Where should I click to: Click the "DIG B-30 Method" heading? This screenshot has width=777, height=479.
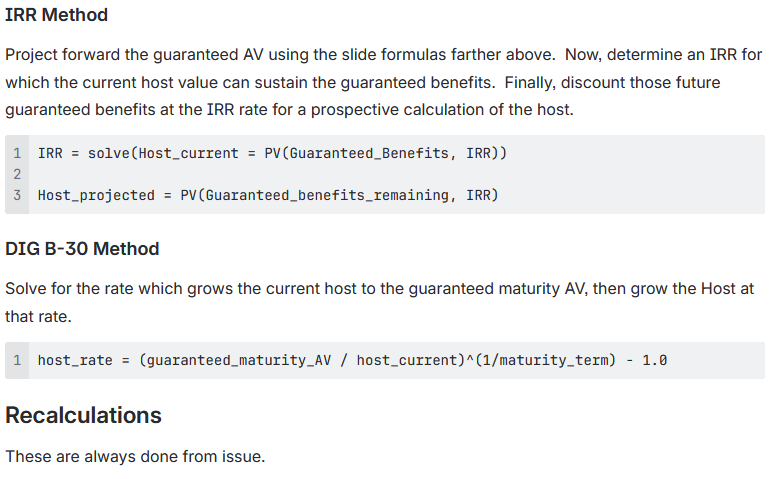tap(82, 248)
